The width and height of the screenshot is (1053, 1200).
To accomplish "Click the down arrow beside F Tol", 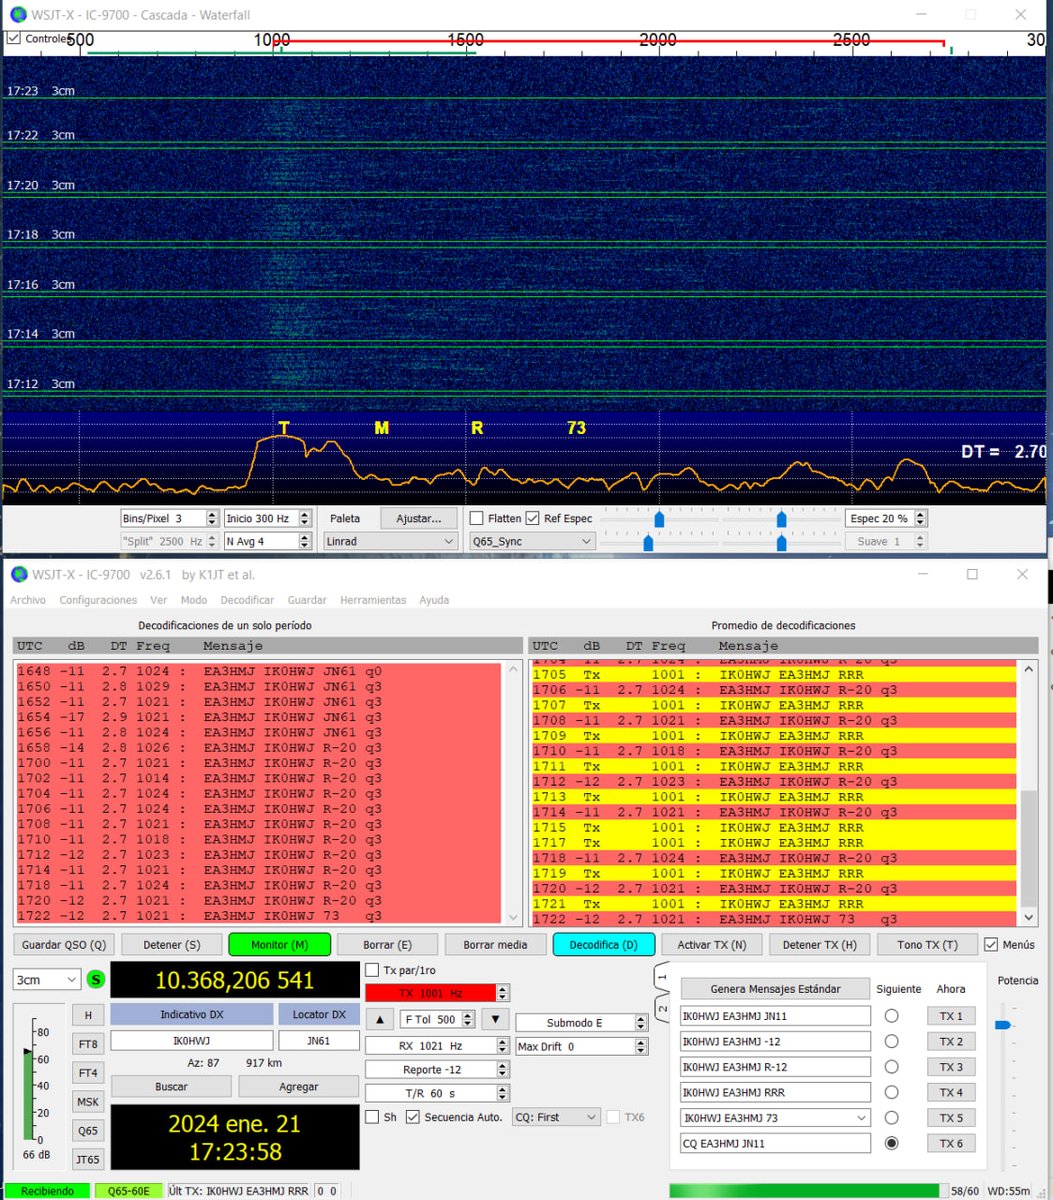I will point(495,1019).
